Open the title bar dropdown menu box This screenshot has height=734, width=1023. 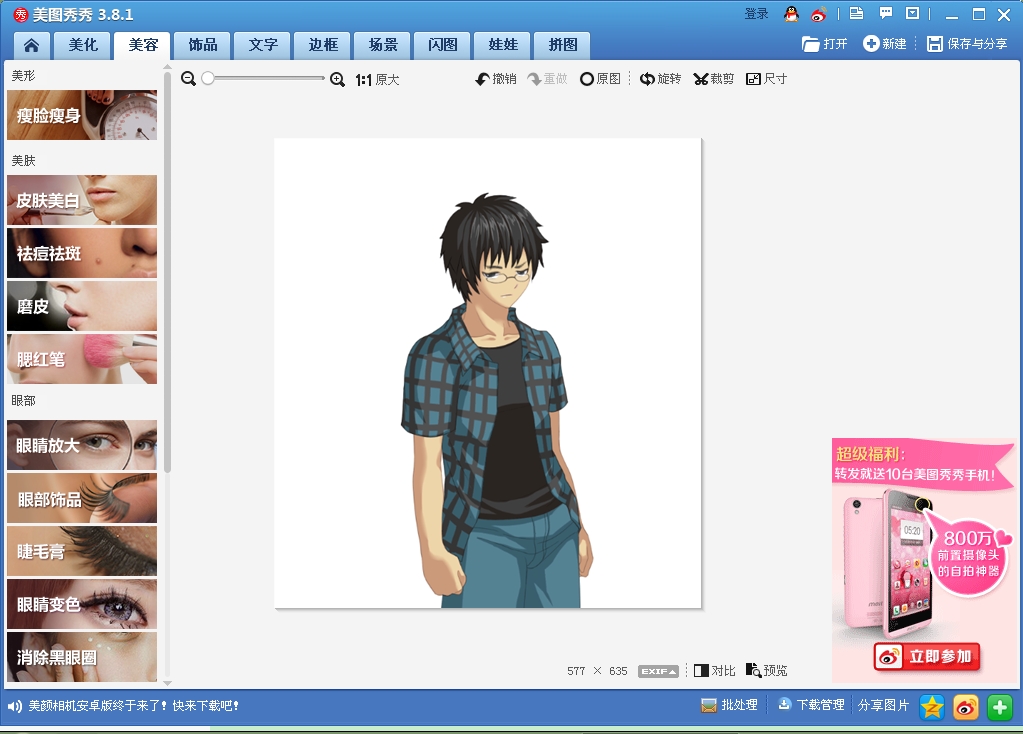912,13
